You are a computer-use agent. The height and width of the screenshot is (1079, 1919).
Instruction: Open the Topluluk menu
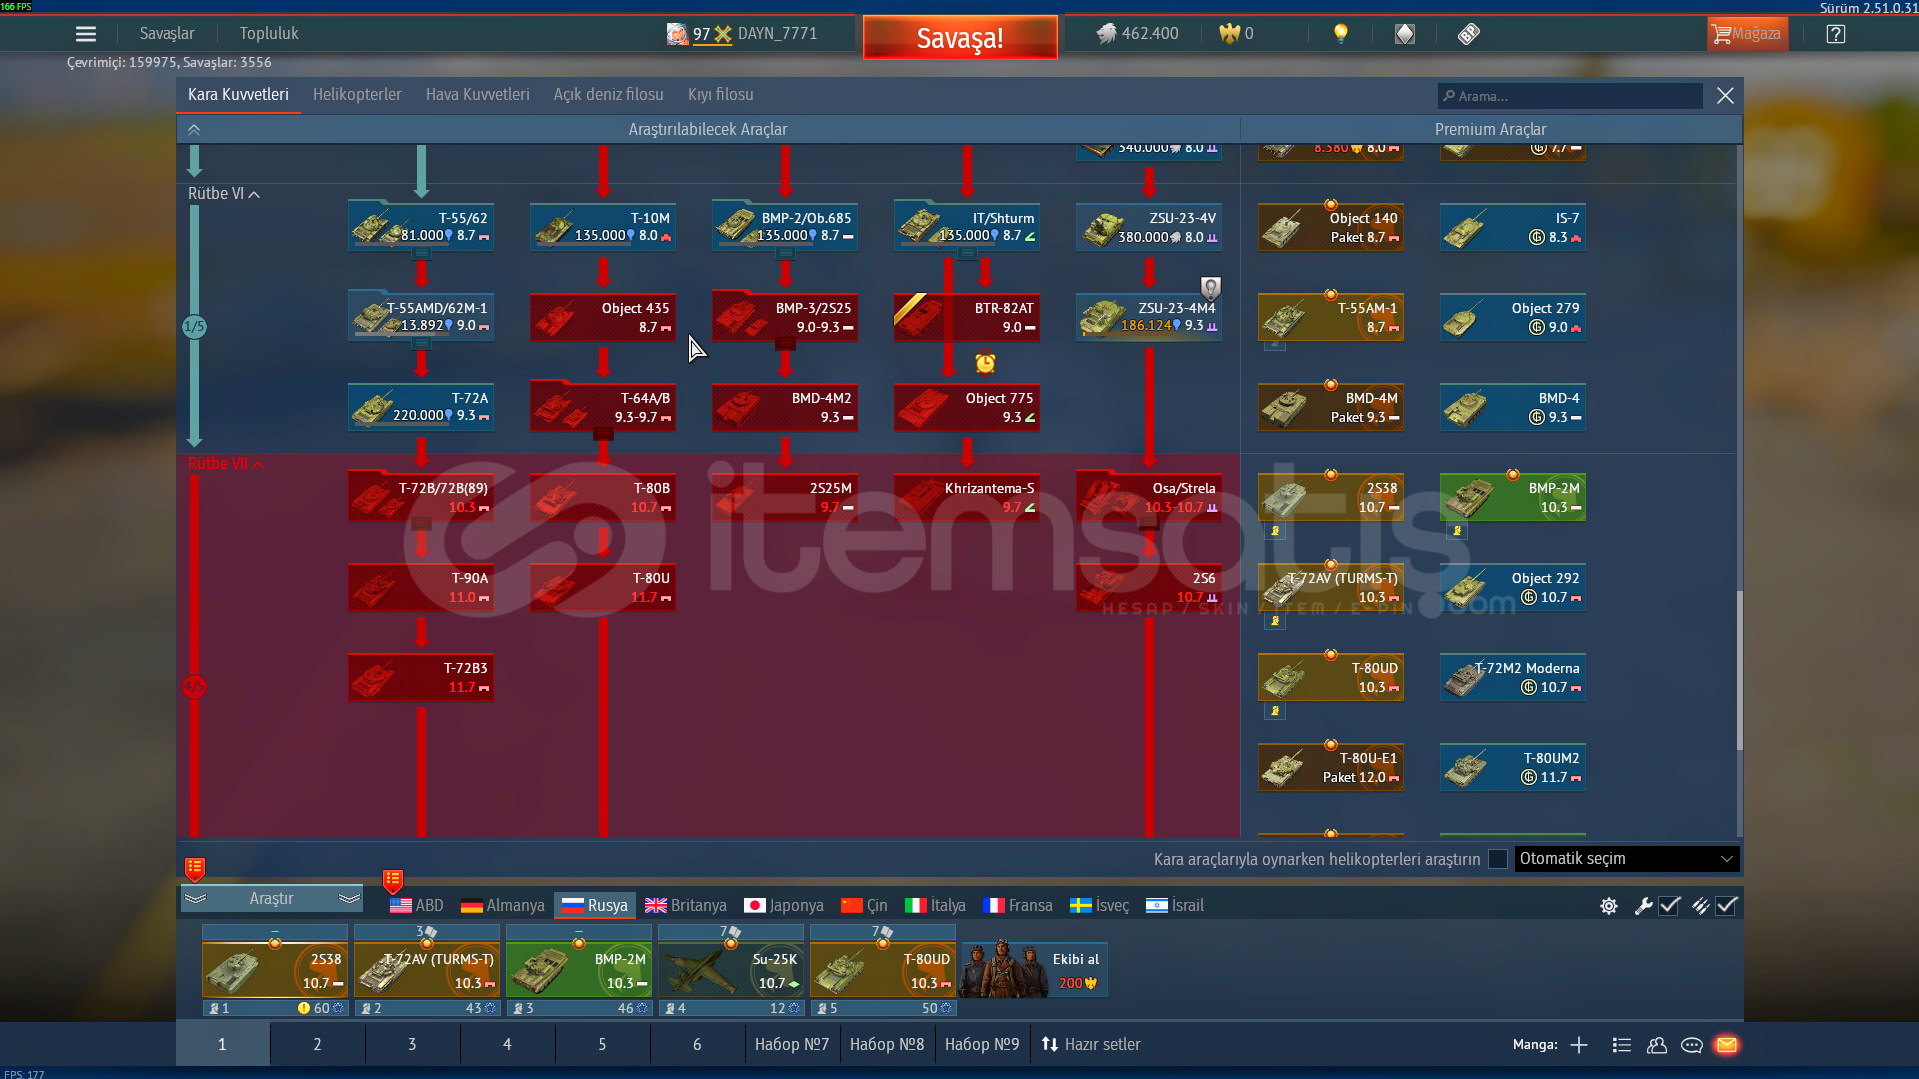[x=269, y=34]
